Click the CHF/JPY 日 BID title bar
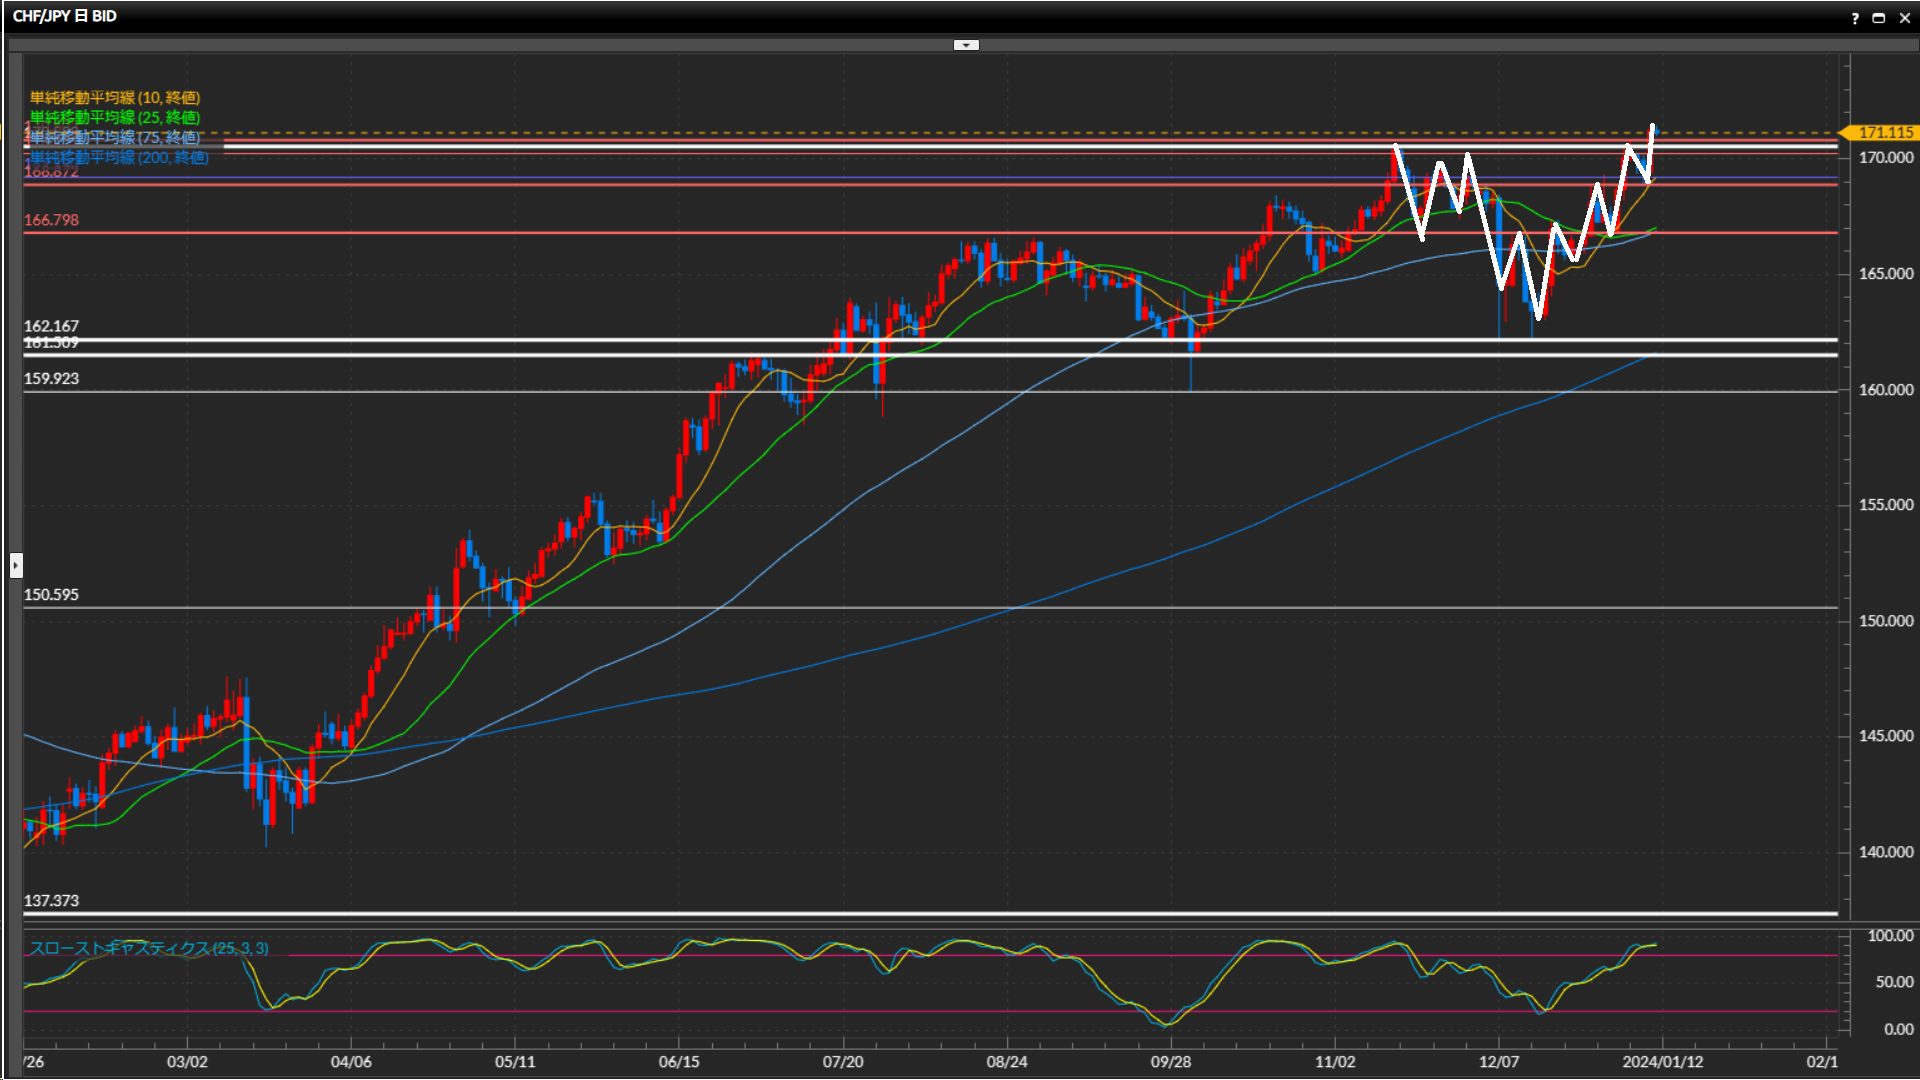Viewport: 1920px width, 1080px height. 65,16
